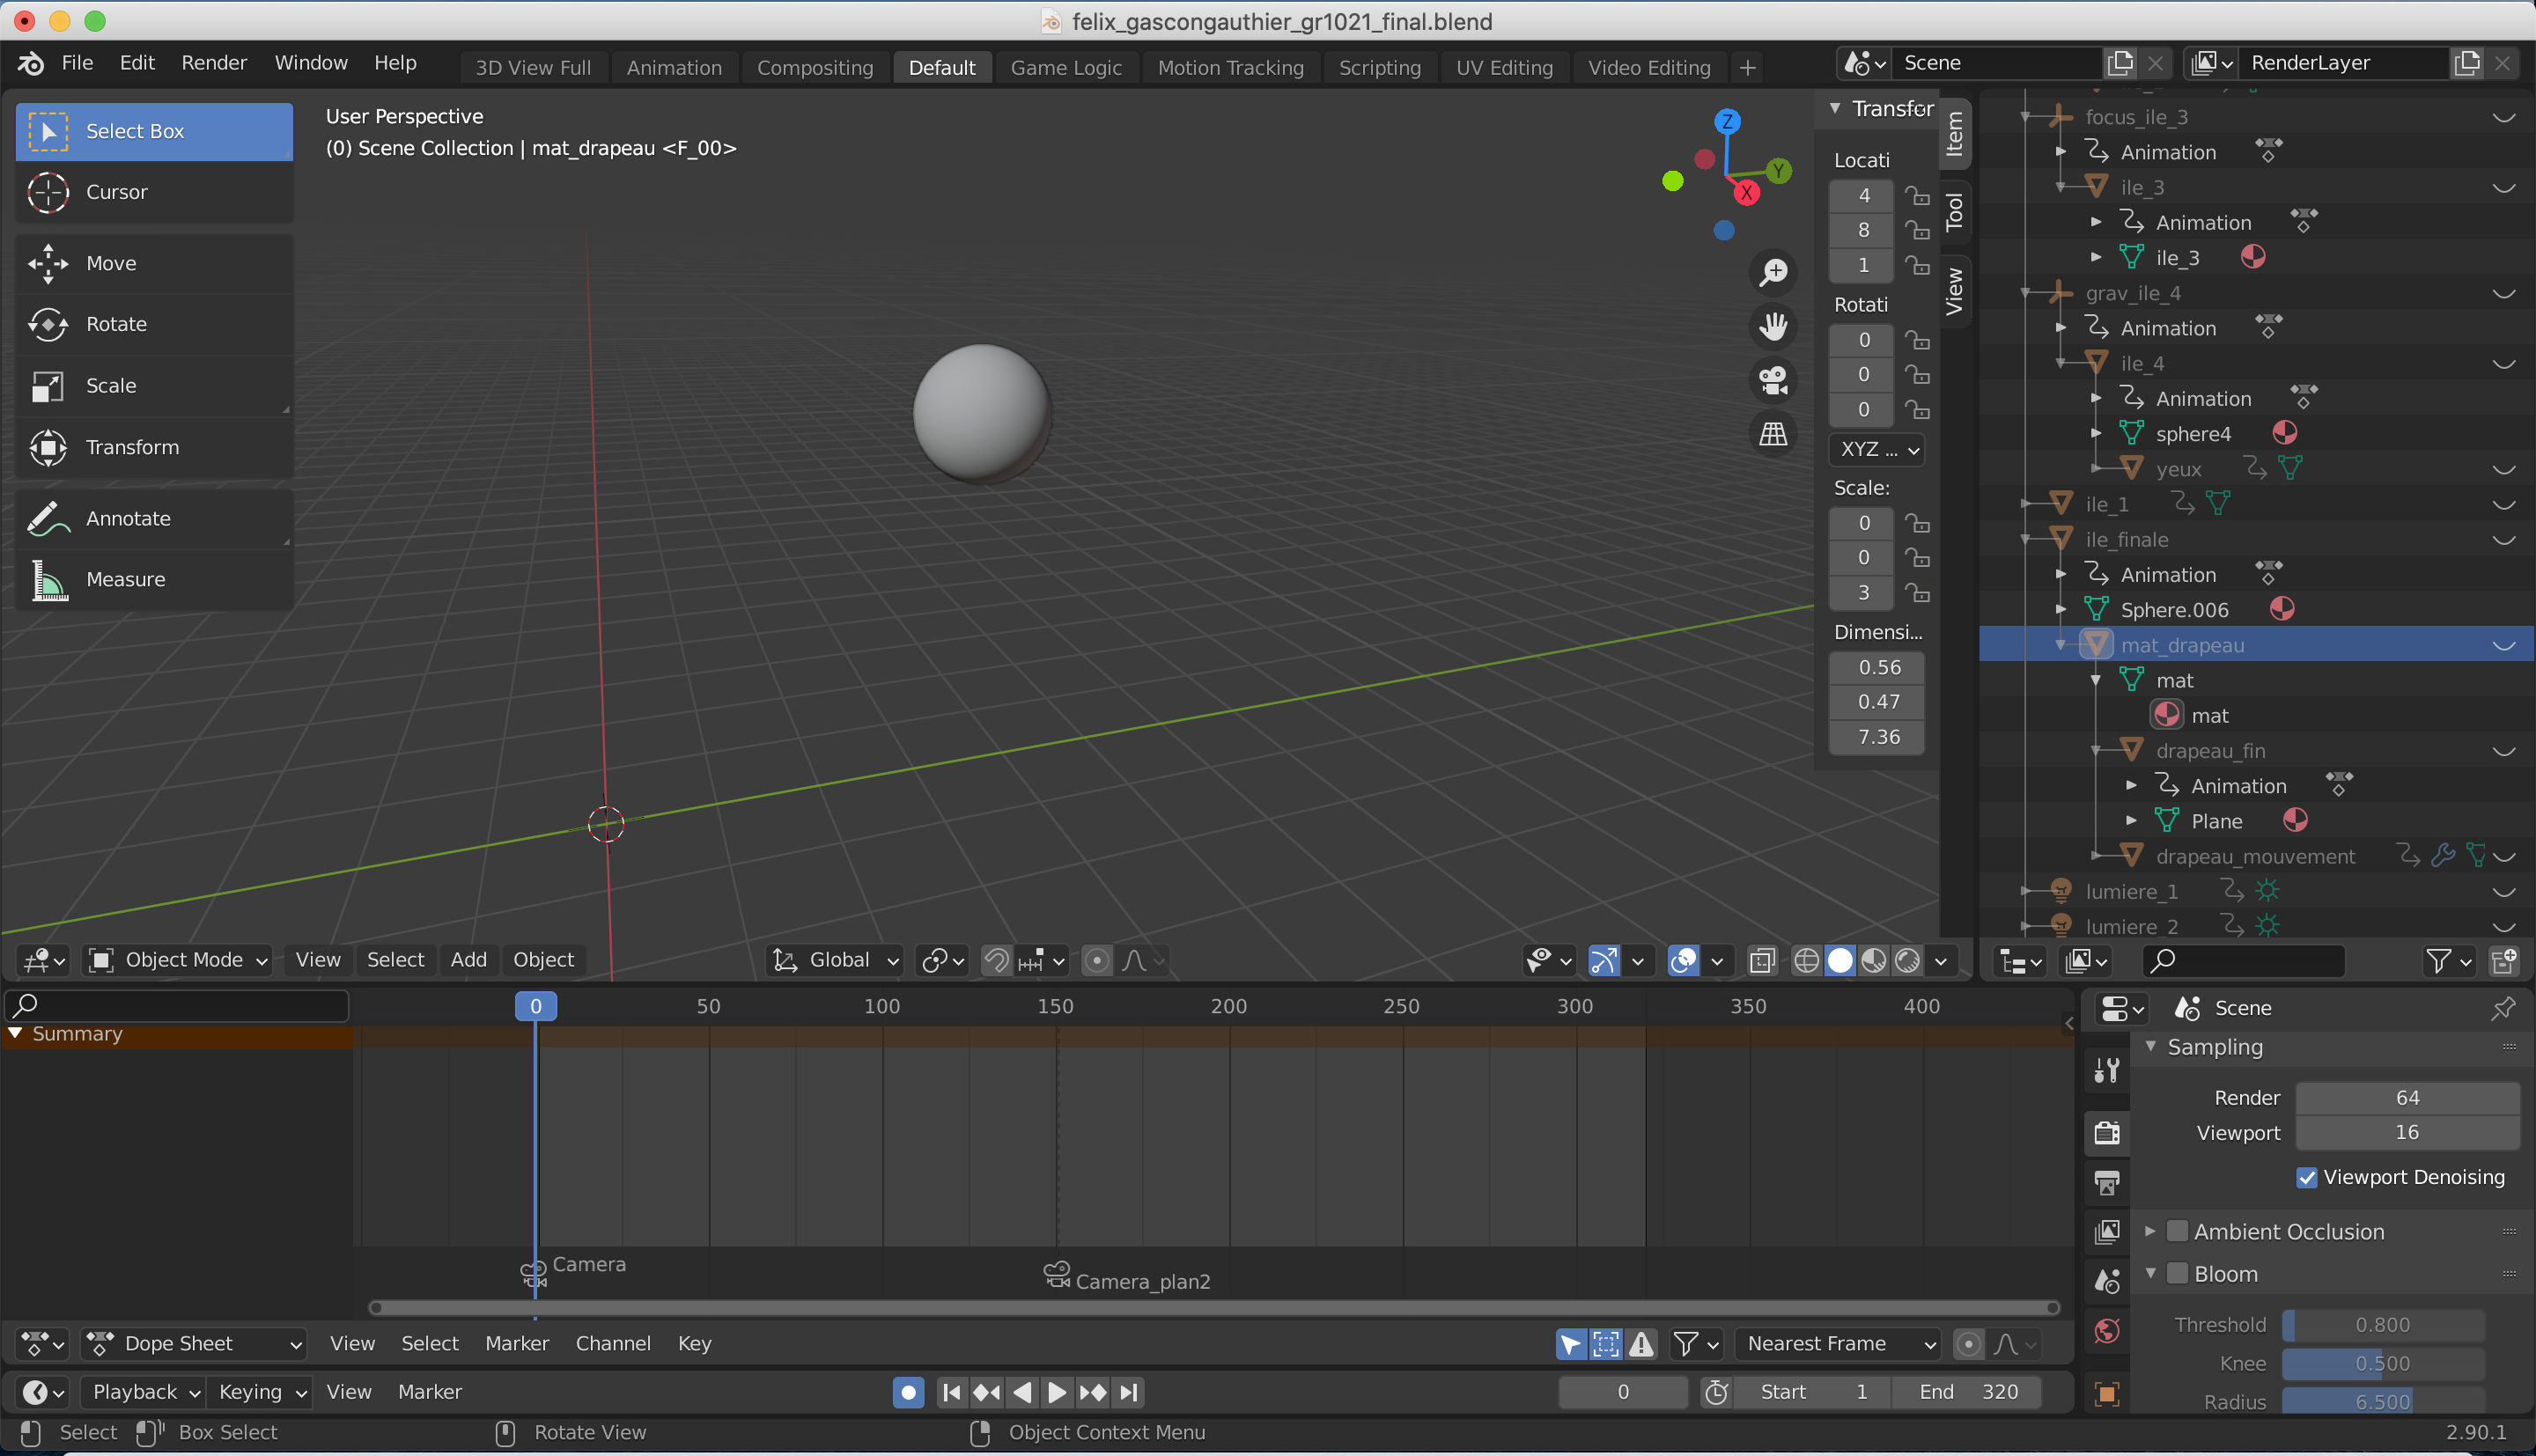
Task: Open the Output properties tab icon
Action: point(2107,1184)
